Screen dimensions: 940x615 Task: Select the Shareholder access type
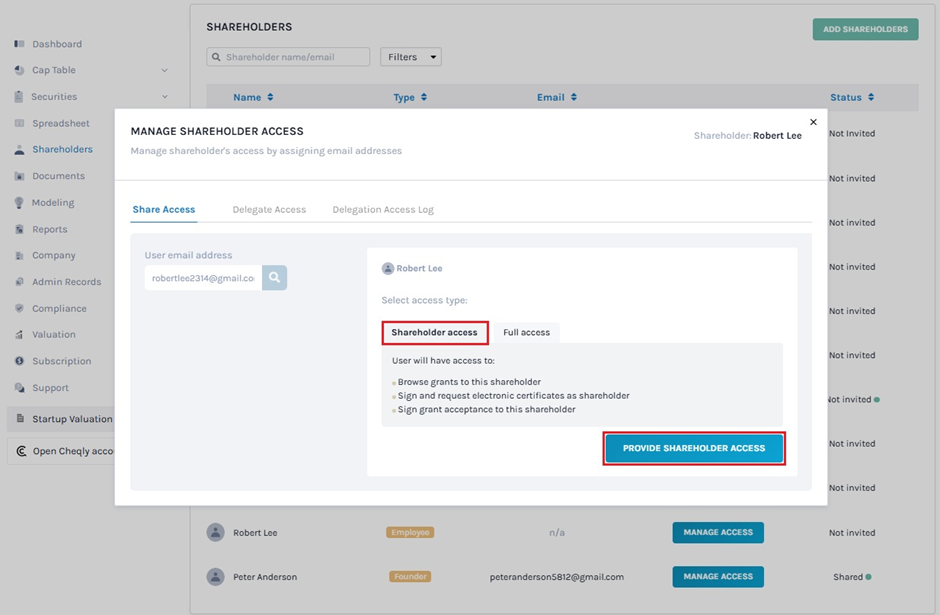tap(434, 332)
